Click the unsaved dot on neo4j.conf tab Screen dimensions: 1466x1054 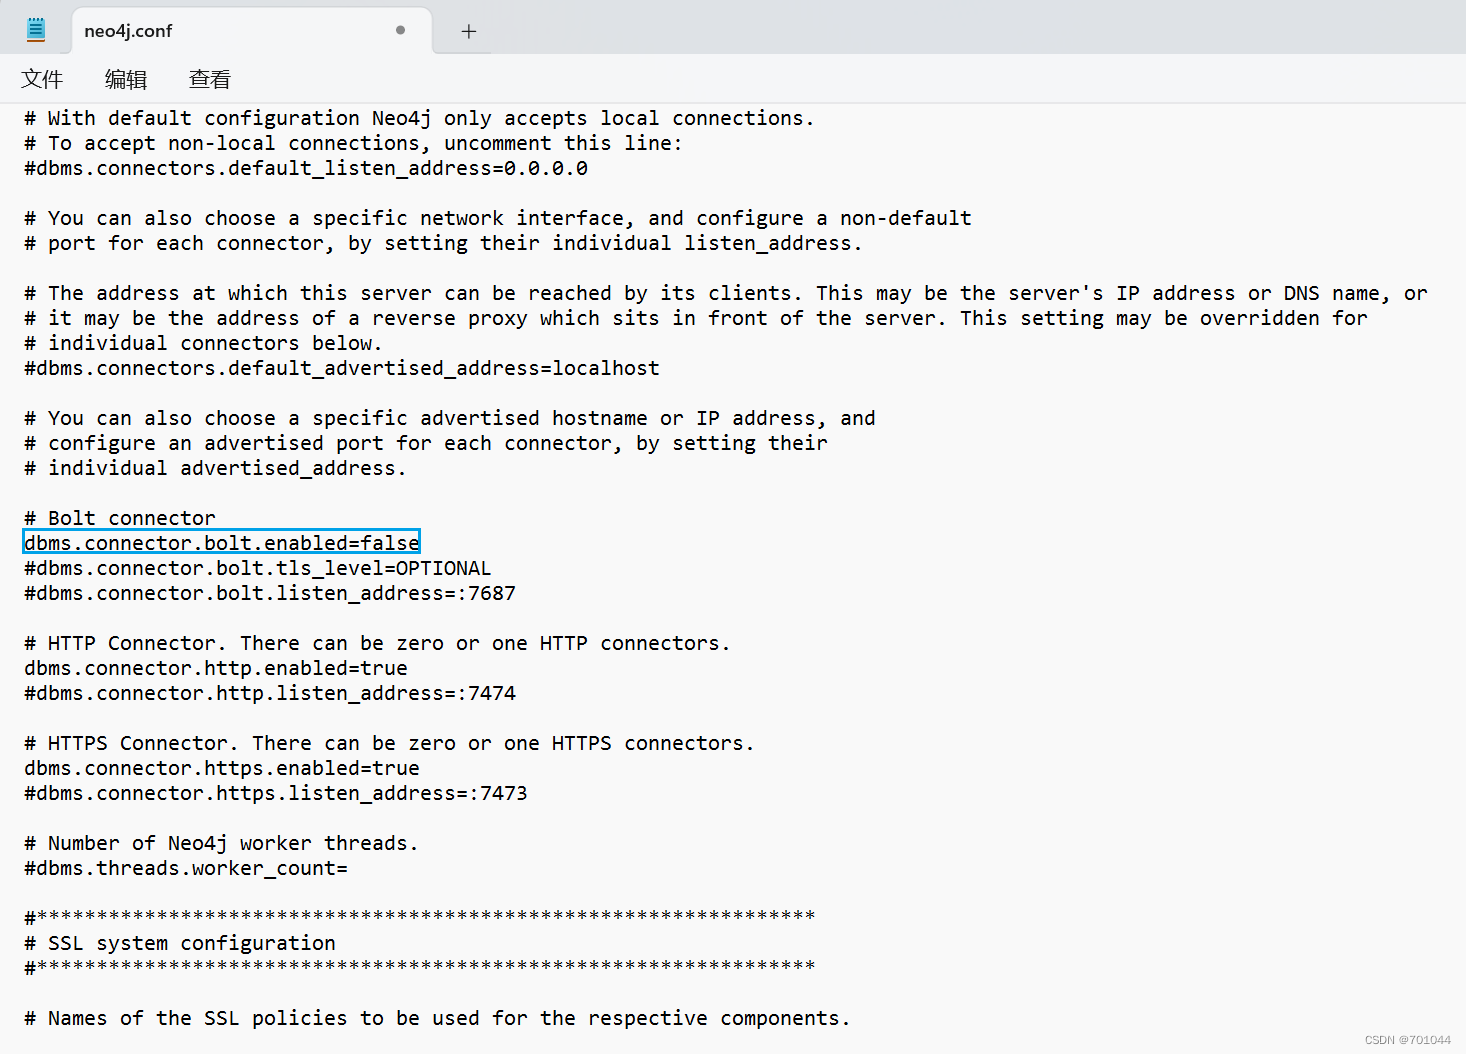click(400, 30)
